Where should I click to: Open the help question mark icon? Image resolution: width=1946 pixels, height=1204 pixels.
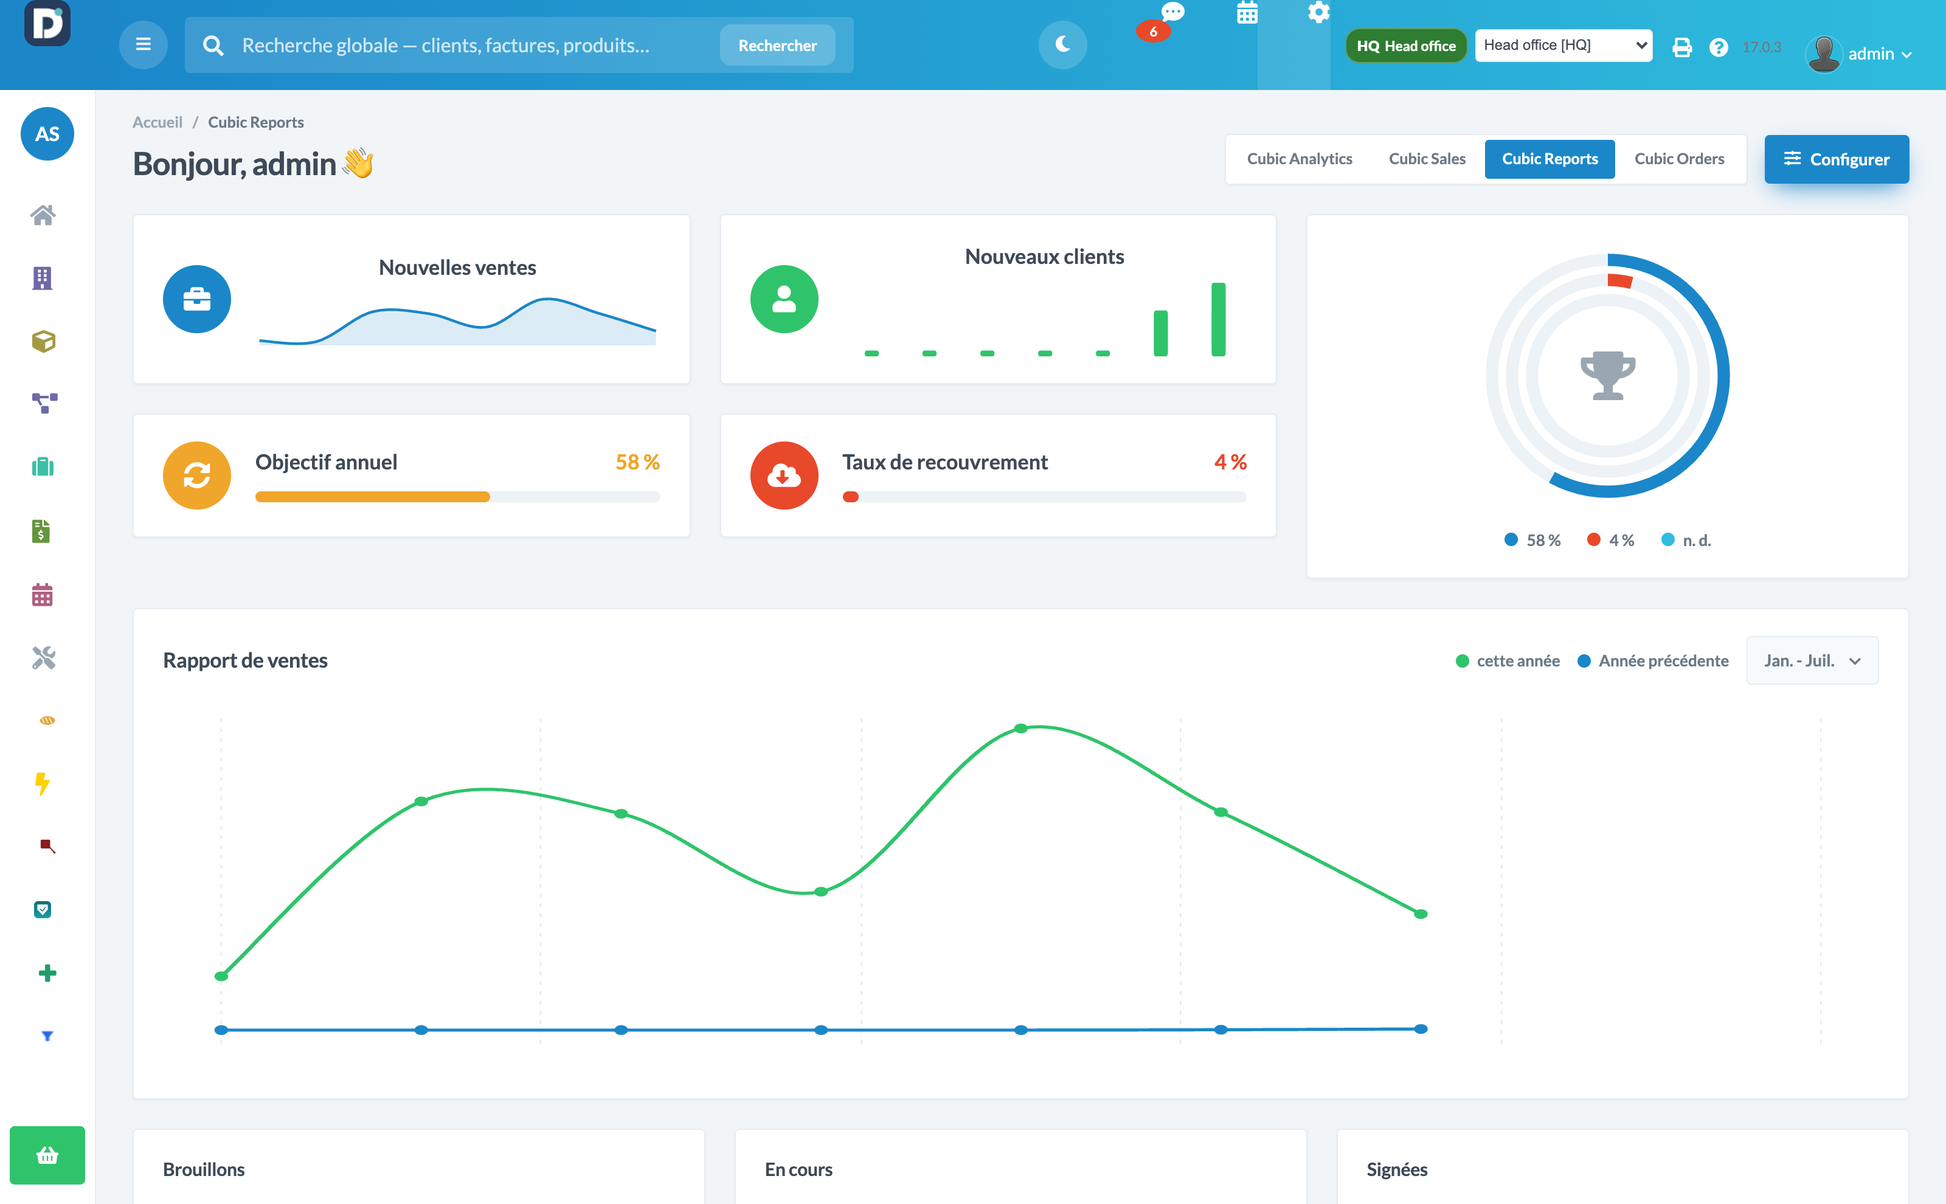coord(1718,47)
